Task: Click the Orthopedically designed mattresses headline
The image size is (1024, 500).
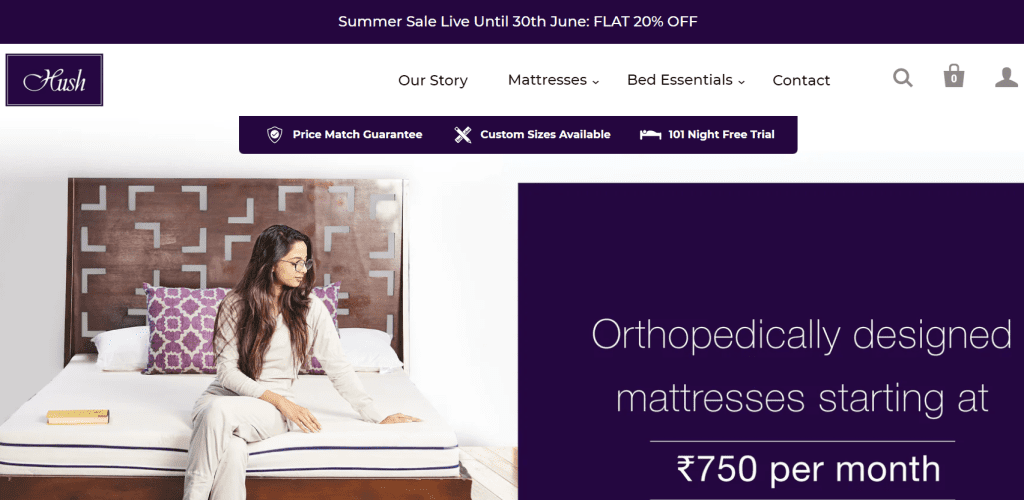Action: point(801,367)
